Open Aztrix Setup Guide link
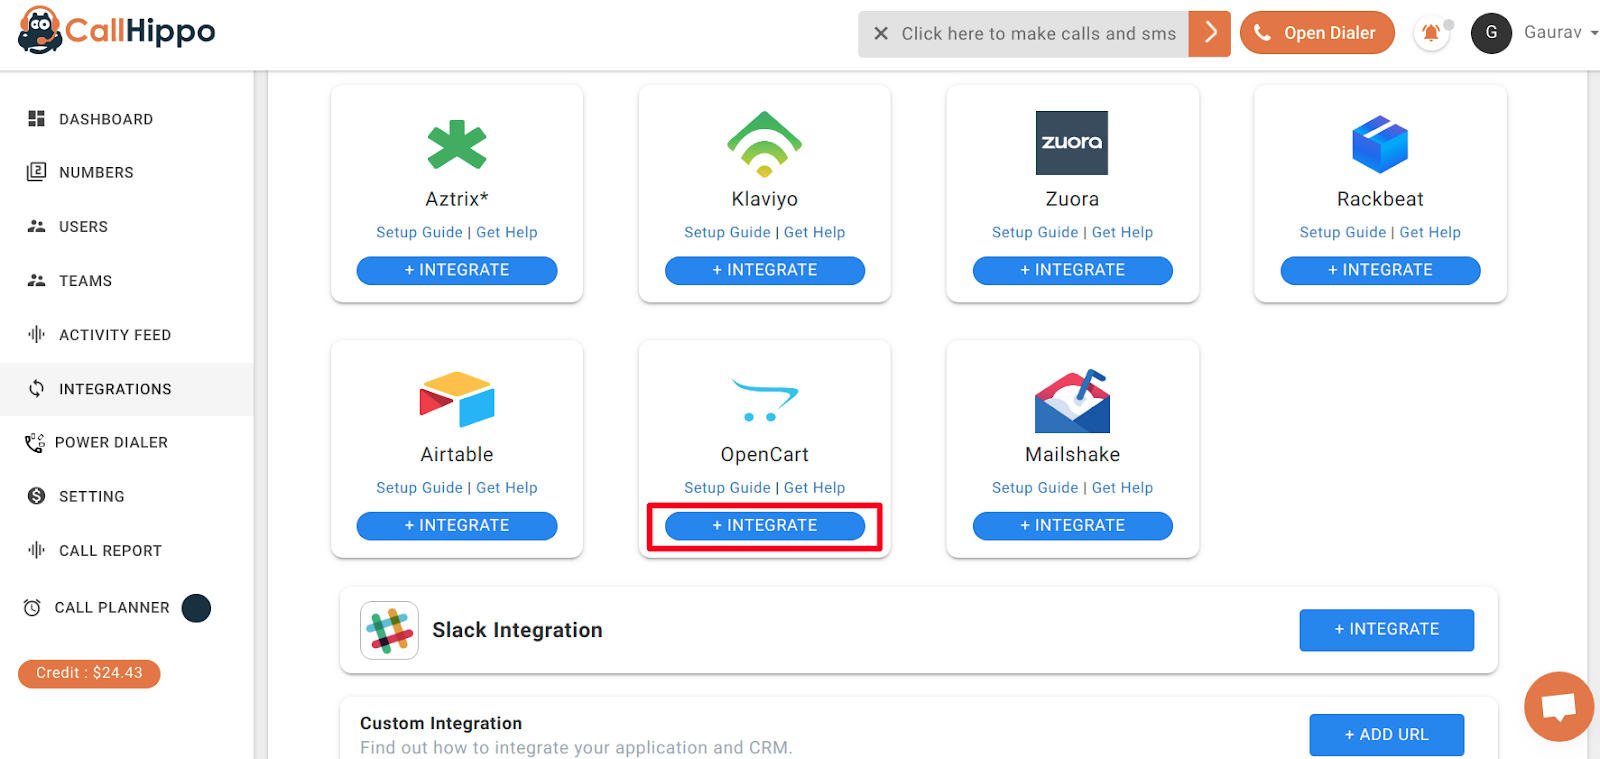 pos(419,232)
